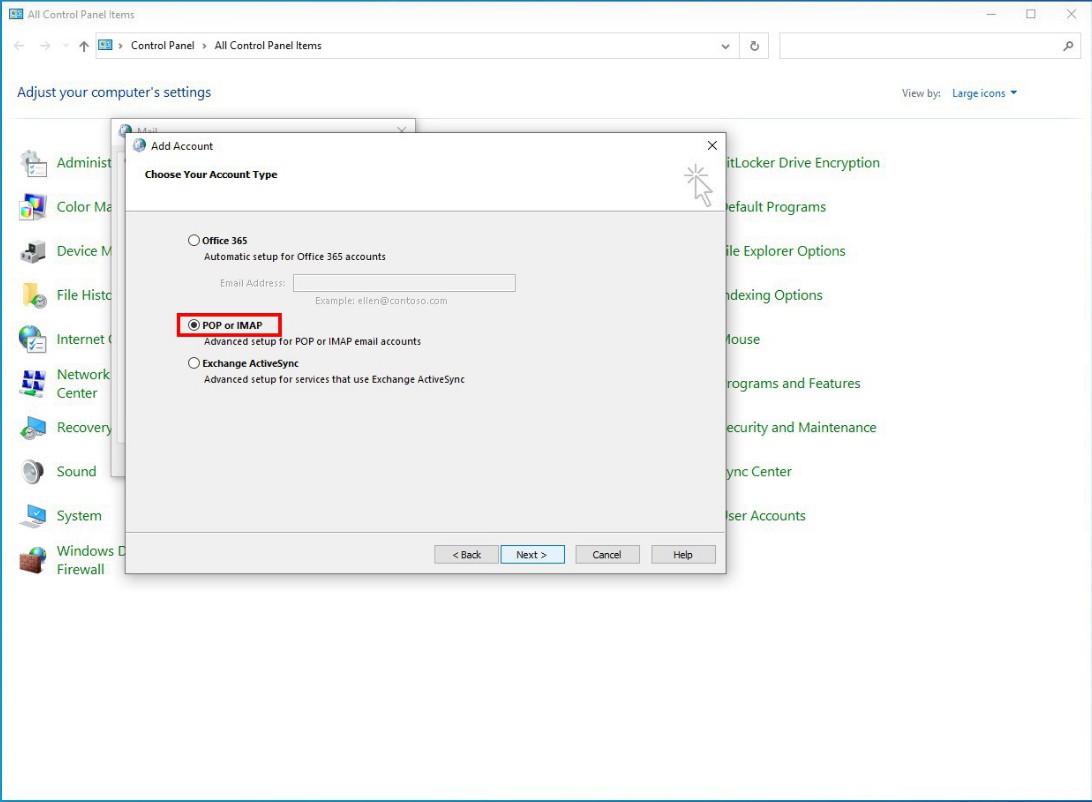Image resolution: width=1092 pixels, height=802 pixels.
Task: Expand the address bar history dropdown
Action: tap(725, 46)
